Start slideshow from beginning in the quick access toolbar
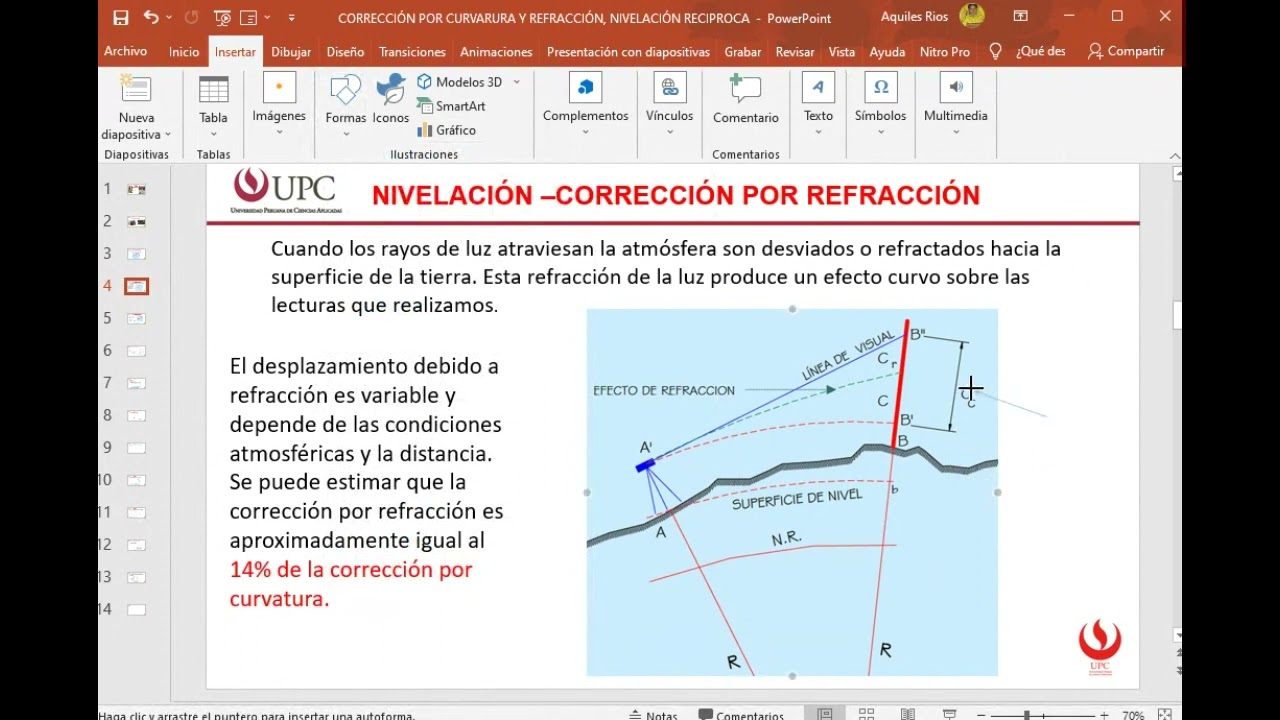 click(x=223, y=17)
